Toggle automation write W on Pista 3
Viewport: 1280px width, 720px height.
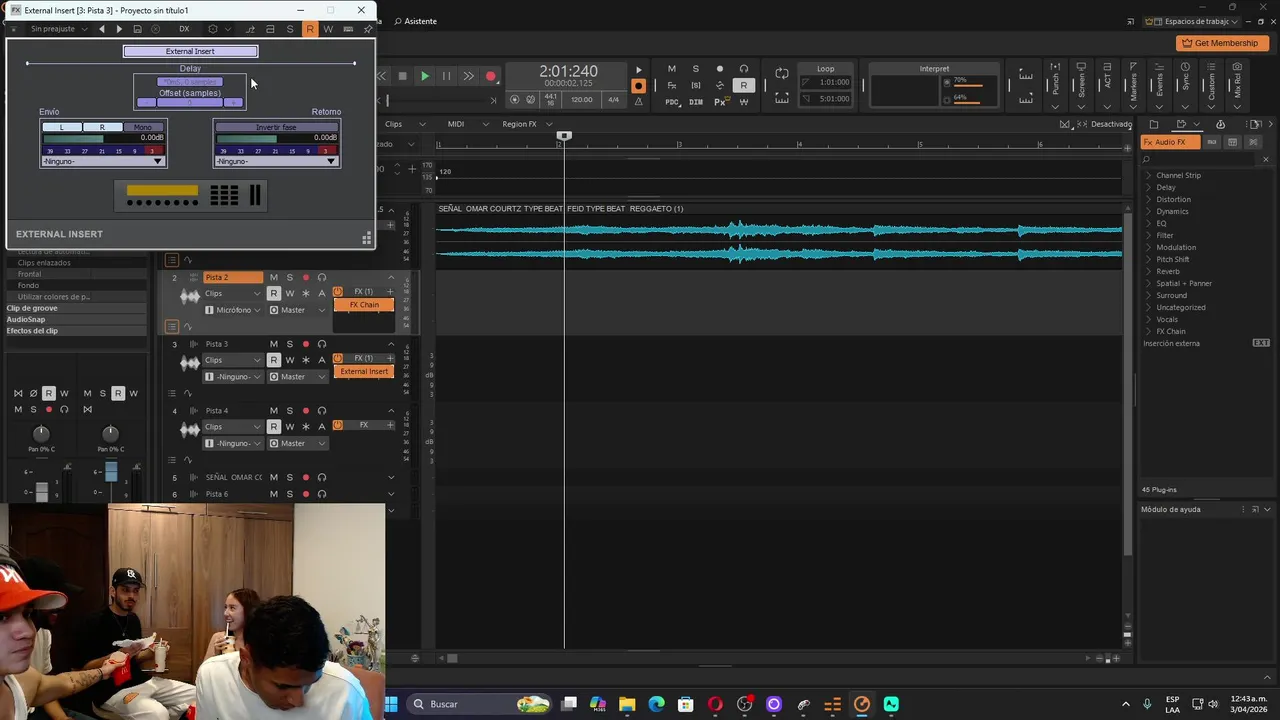[290, 360]
